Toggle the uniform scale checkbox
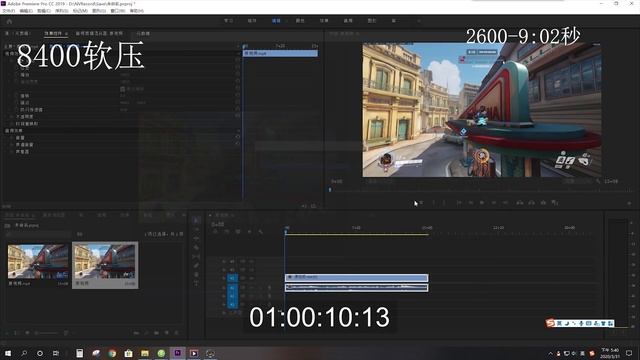 (122, 89)
